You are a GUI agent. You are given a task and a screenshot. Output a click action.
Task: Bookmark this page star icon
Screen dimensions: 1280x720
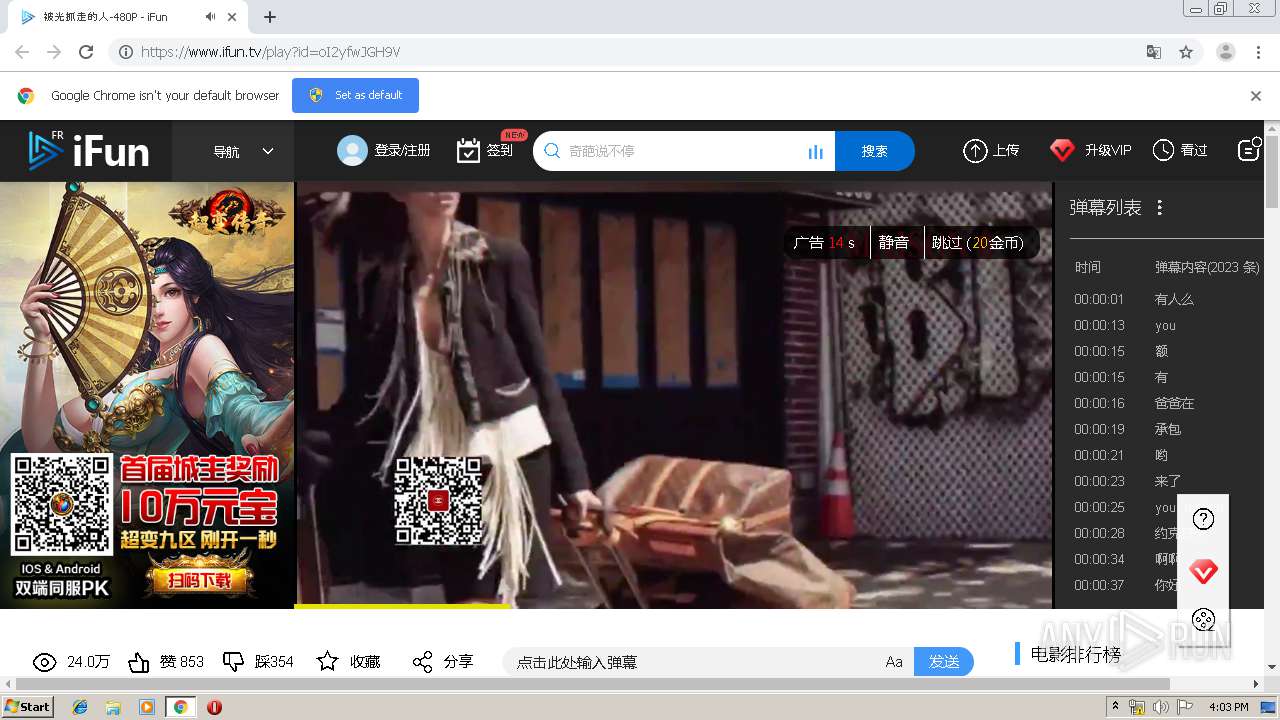click(x=1186, y=52)
